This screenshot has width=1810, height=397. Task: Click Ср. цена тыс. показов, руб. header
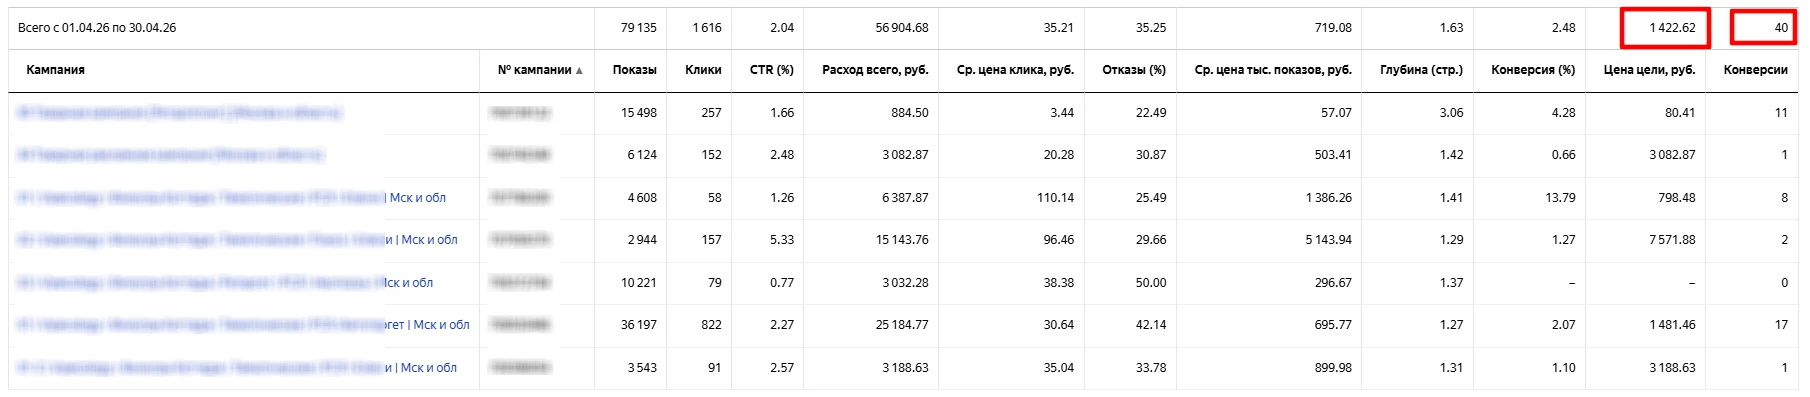[1273, 70]
